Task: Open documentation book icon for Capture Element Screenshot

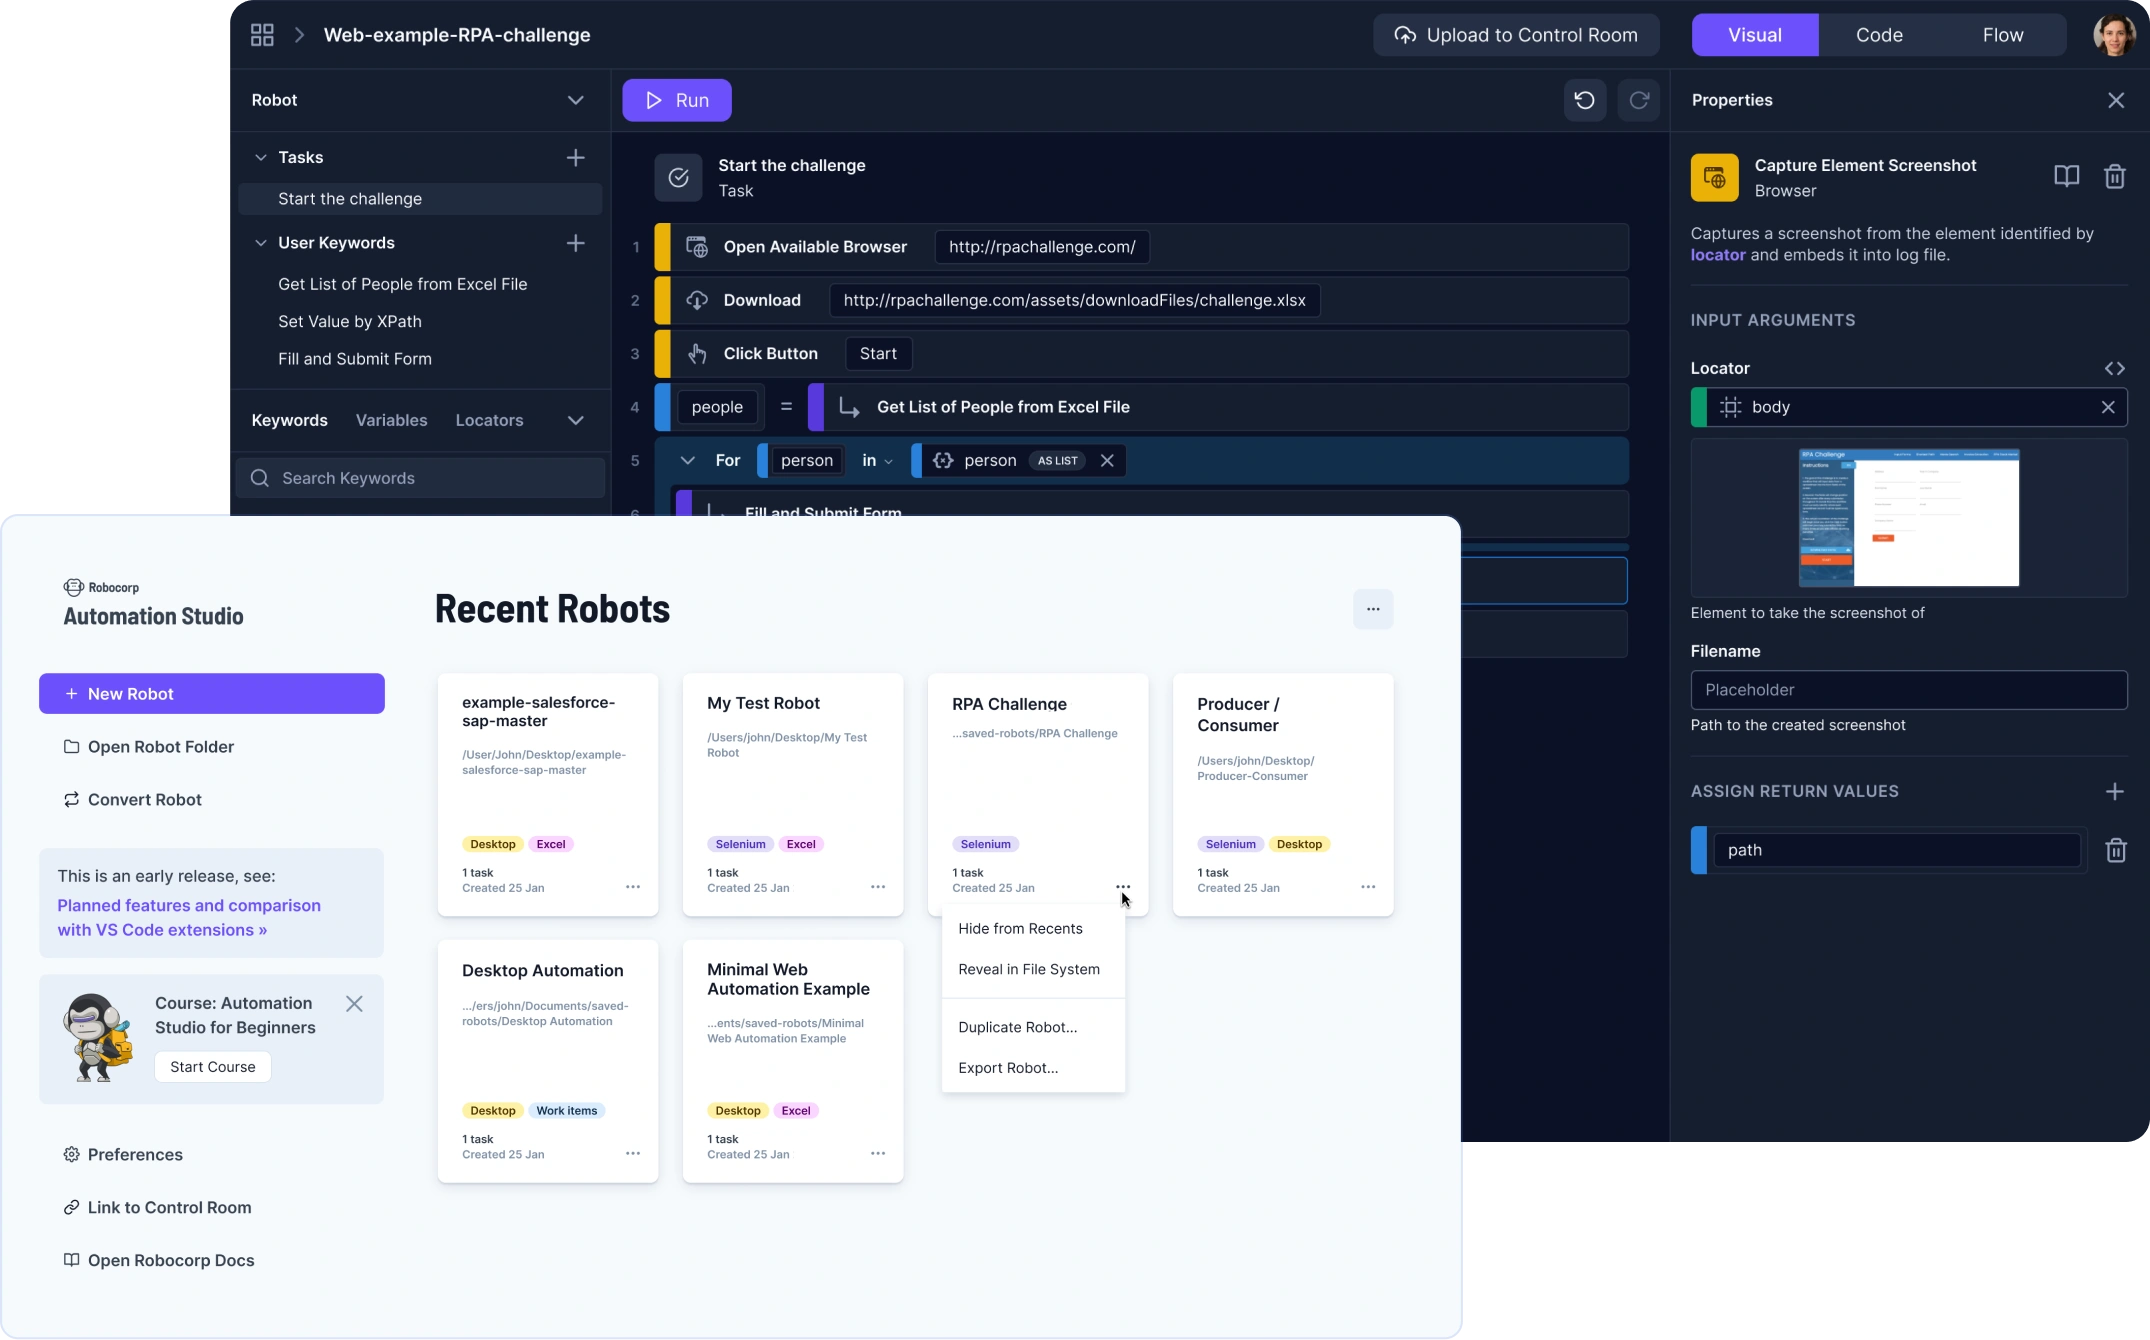Action: pos(2066,177)
